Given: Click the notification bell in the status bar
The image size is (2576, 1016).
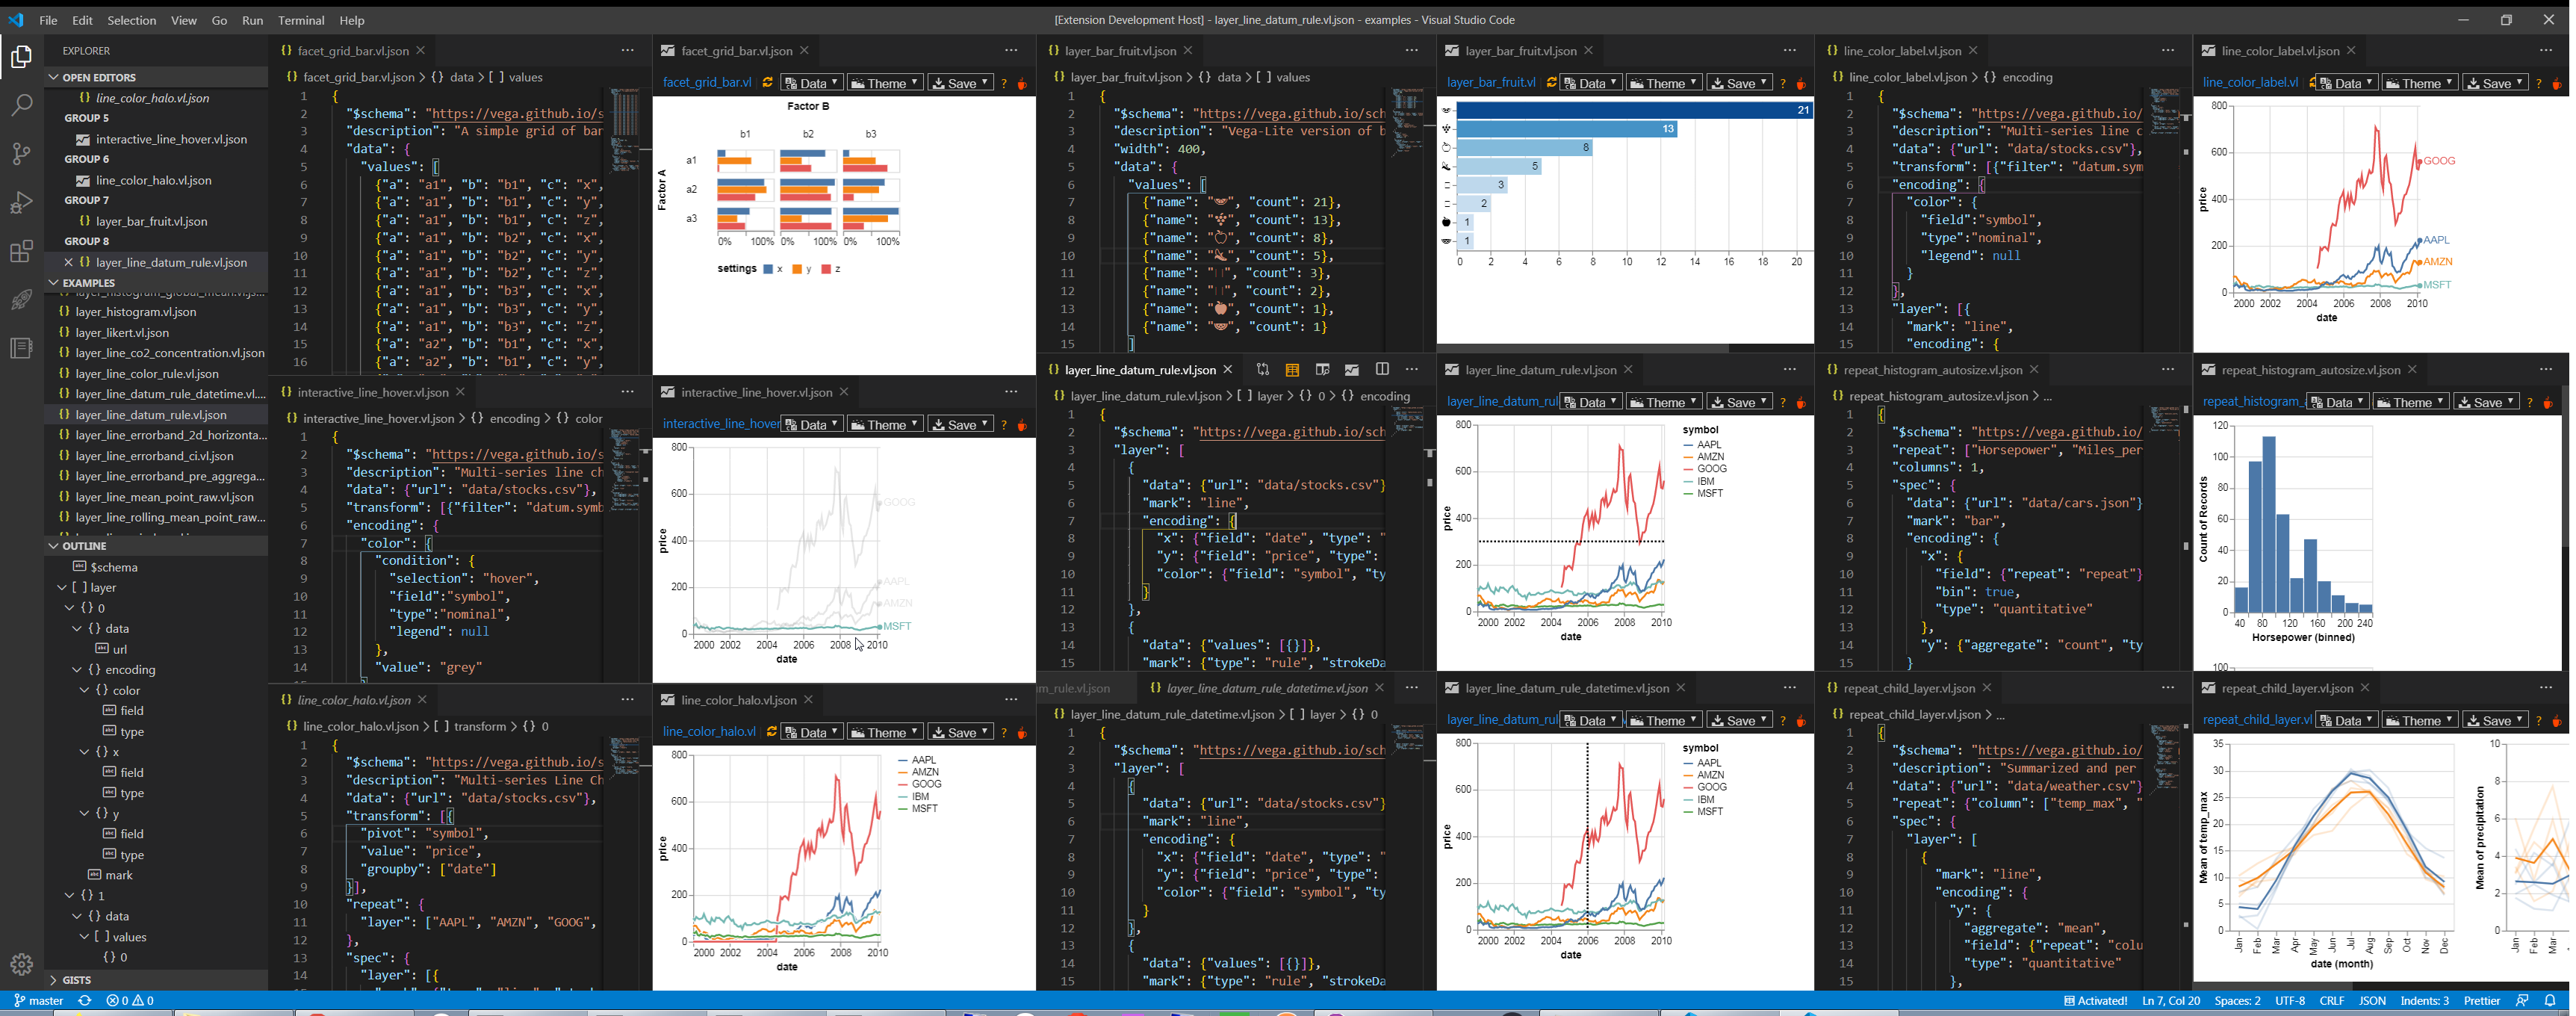Looking at the screenshot, I should (x=2555, y=1000).
